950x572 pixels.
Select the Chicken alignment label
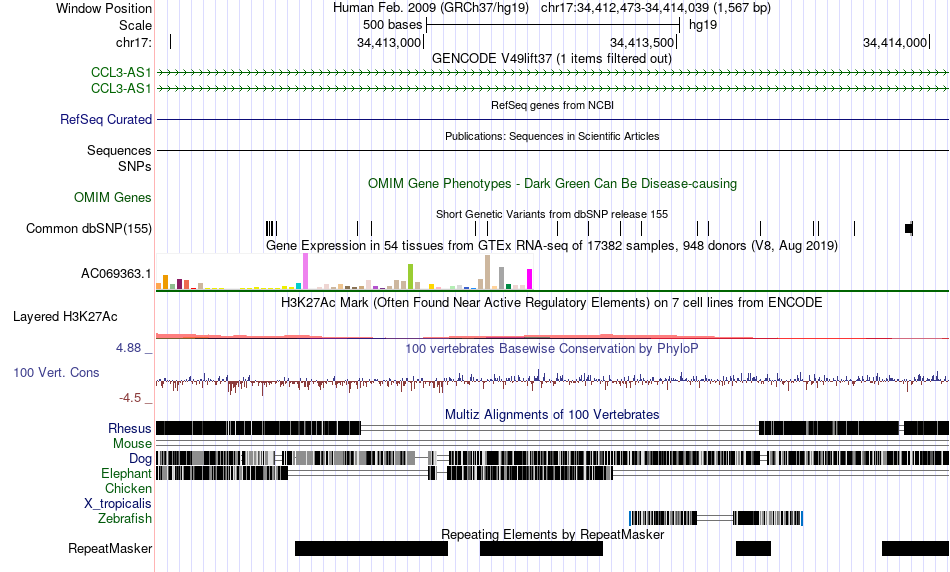point(128,488)
